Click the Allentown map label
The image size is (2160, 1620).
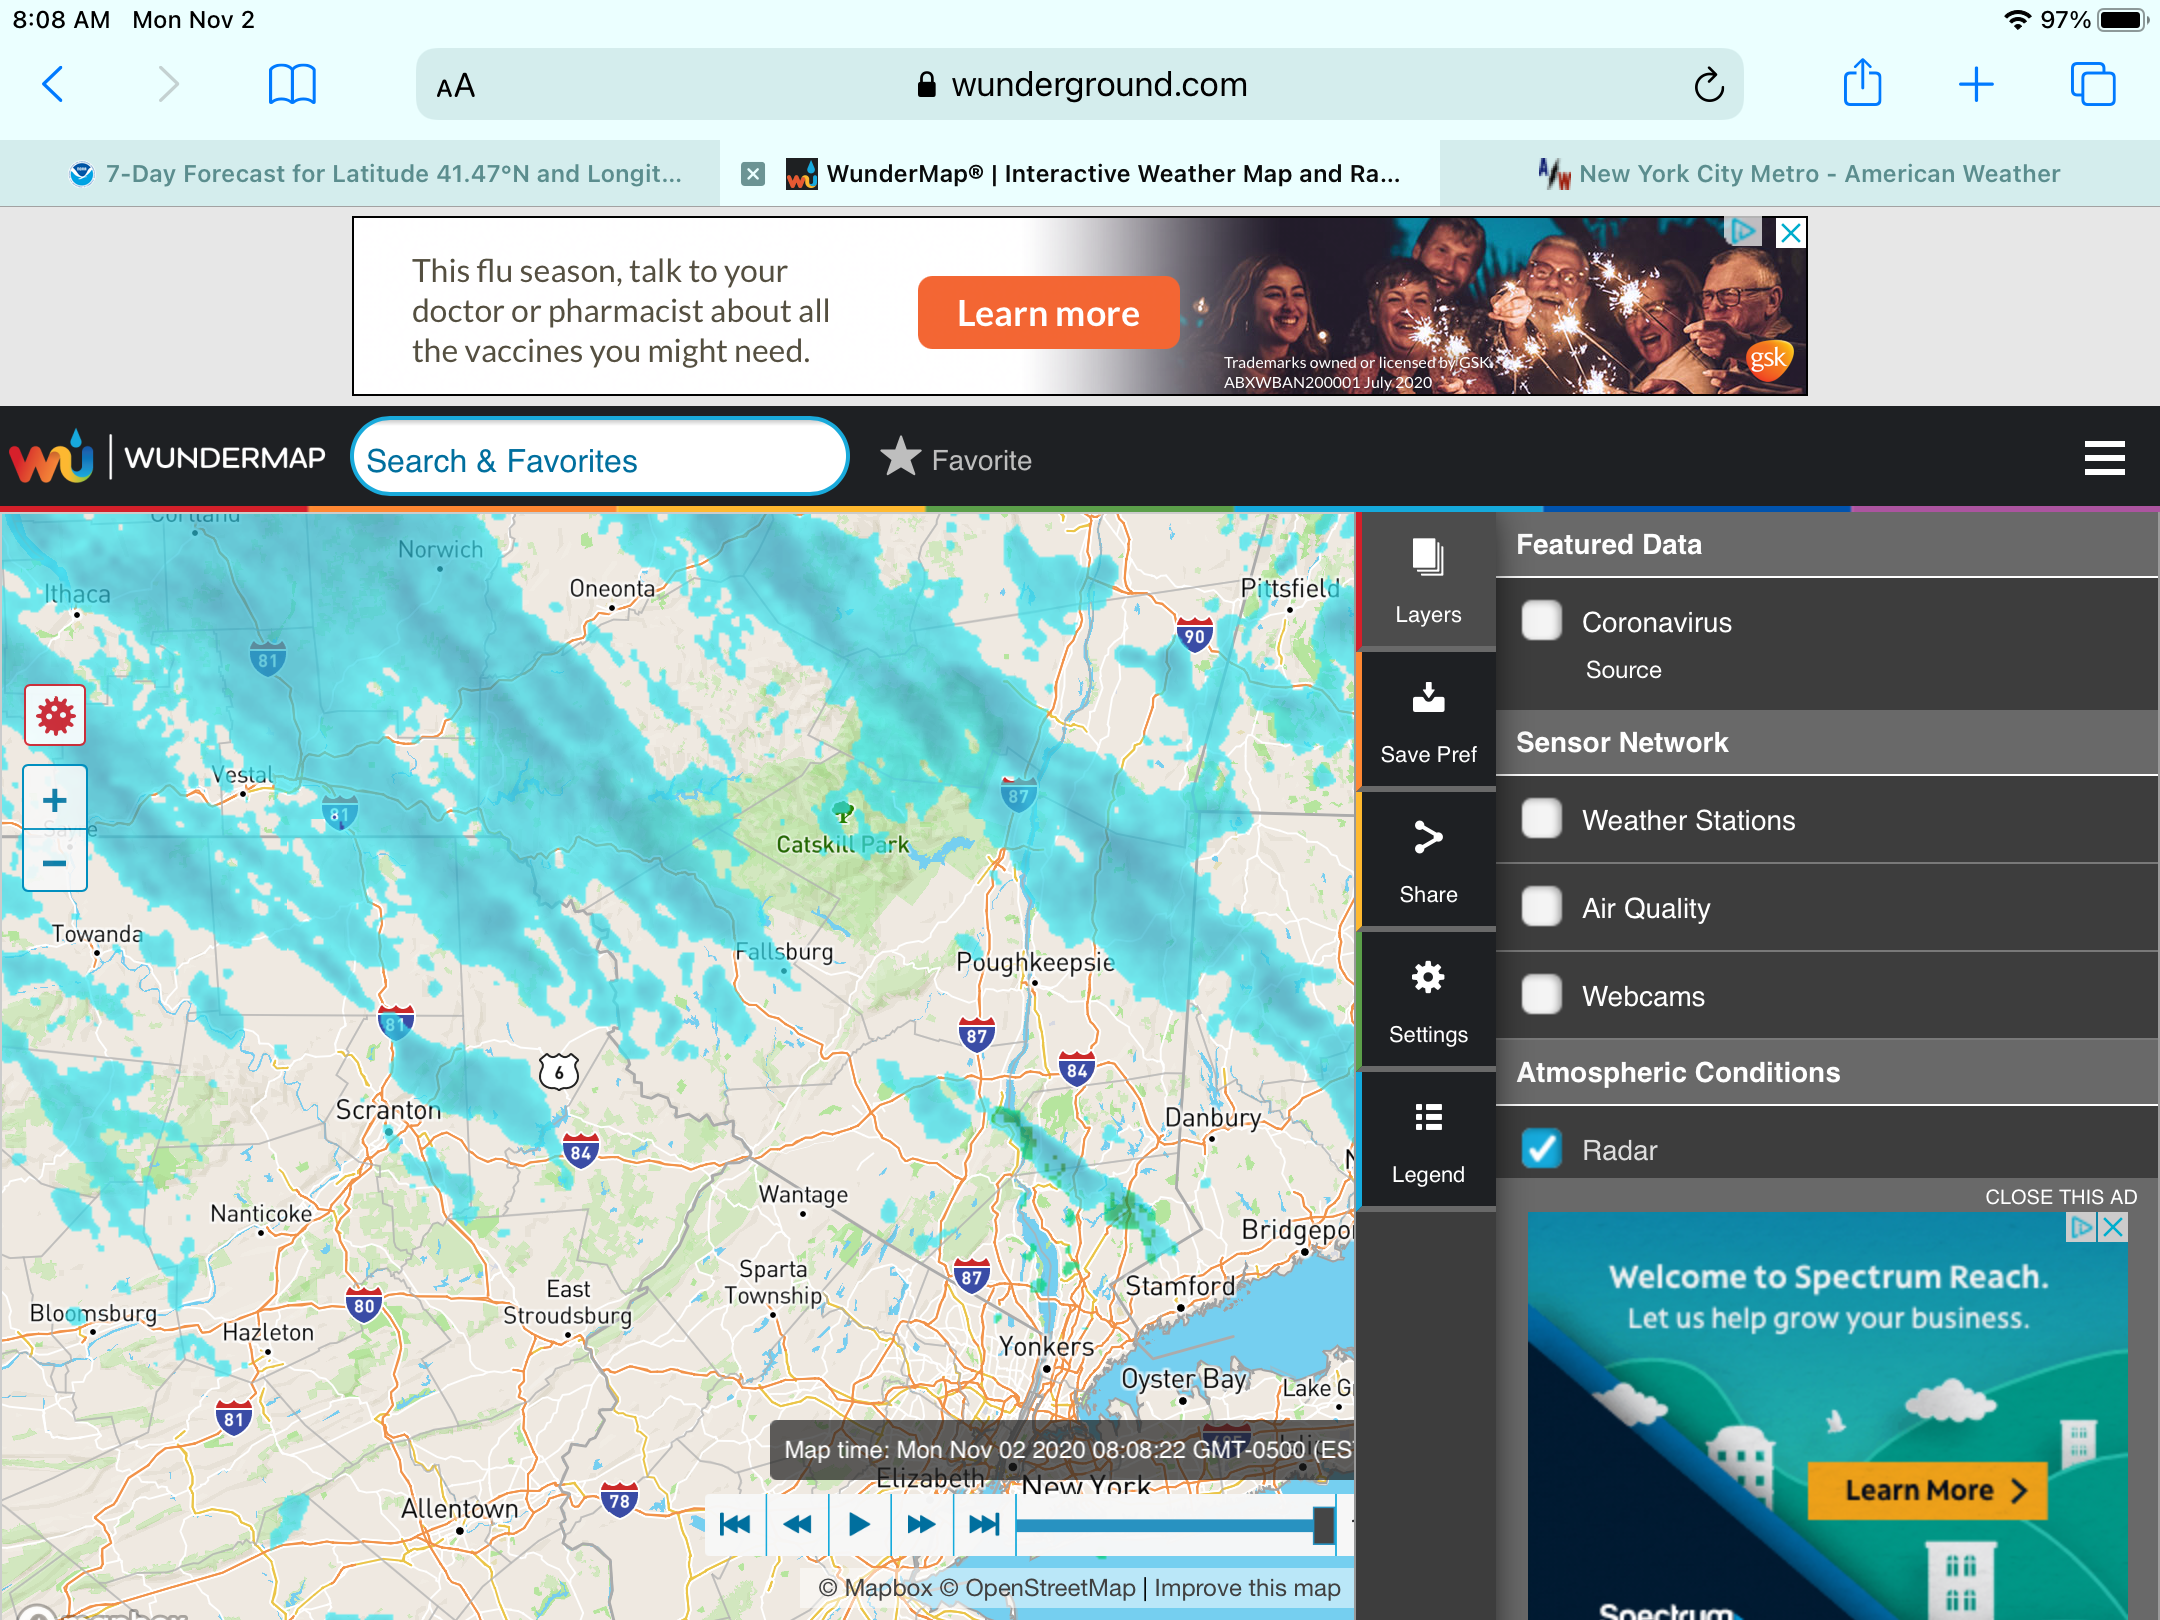pyautogui.click(x=460, y=1508)
